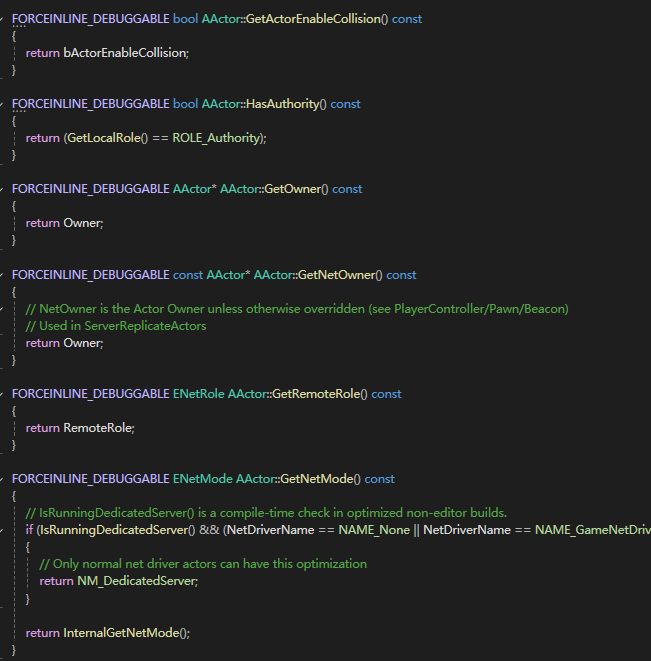Select the NM_DedicatedServer identifier
This screenshot has height=661, width=651.
[x=136, y=581]
